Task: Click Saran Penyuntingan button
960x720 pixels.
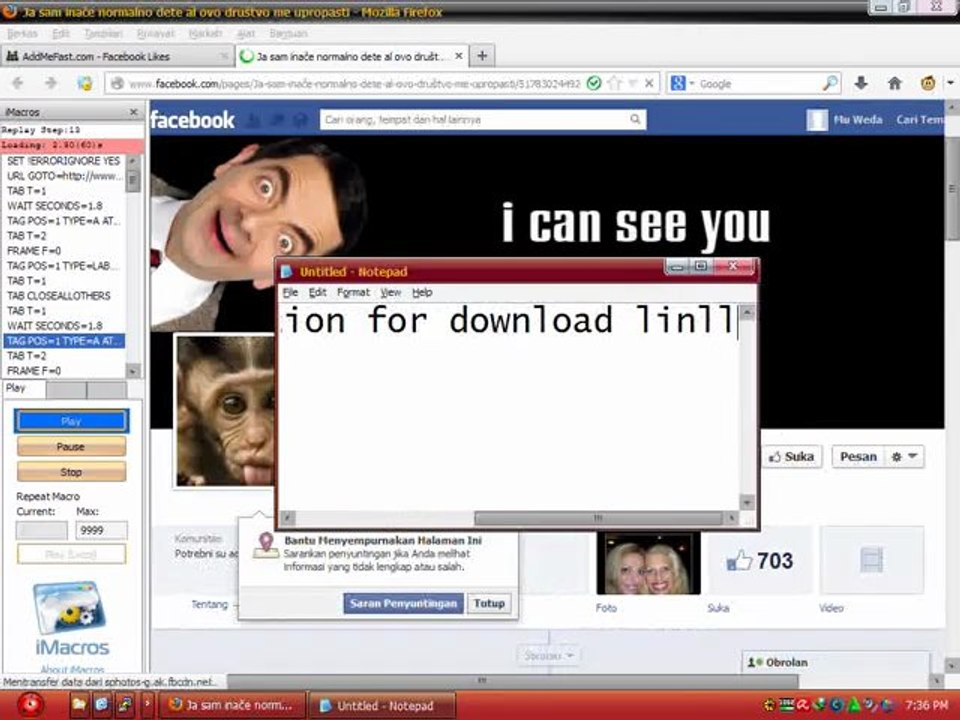Action: coord(403,604)
